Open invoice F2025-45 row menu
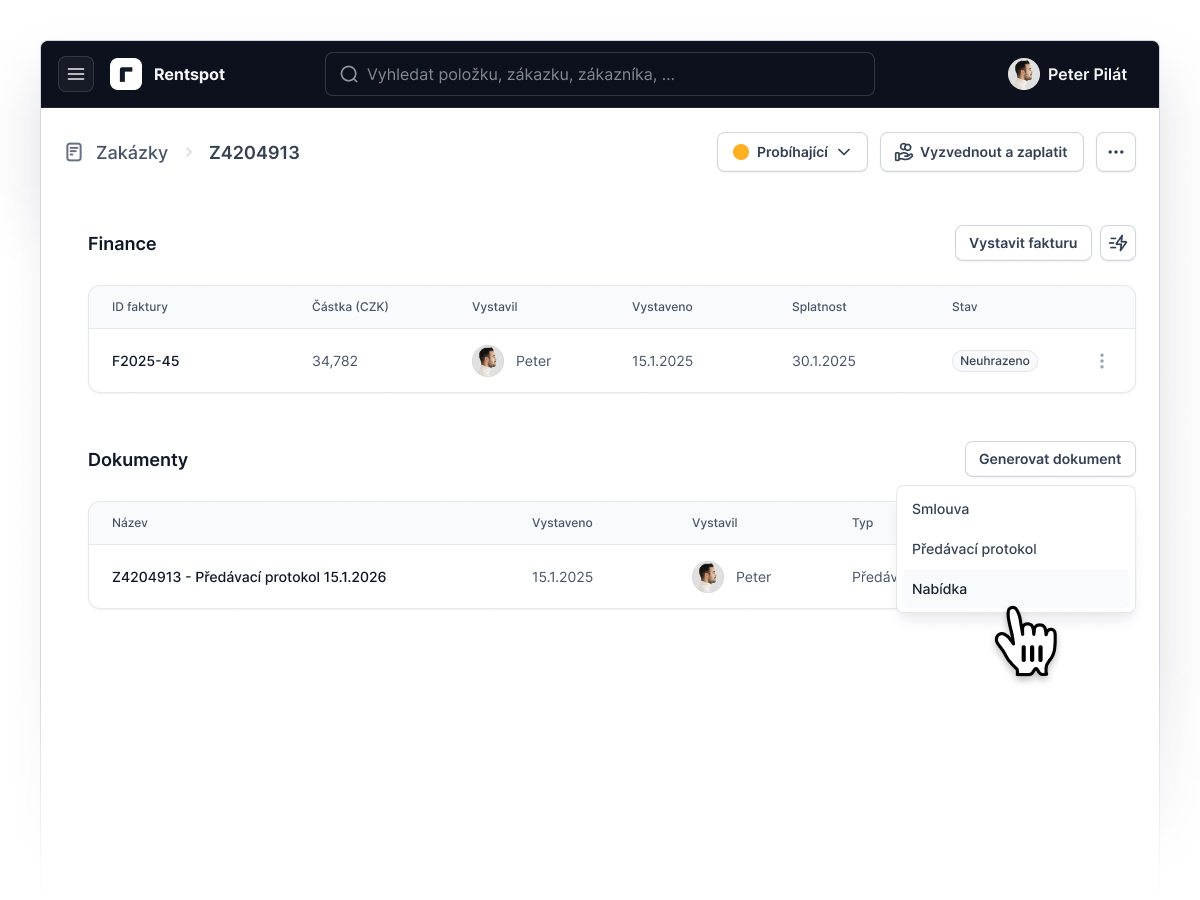The image size is (1200, 900). 1102,361
